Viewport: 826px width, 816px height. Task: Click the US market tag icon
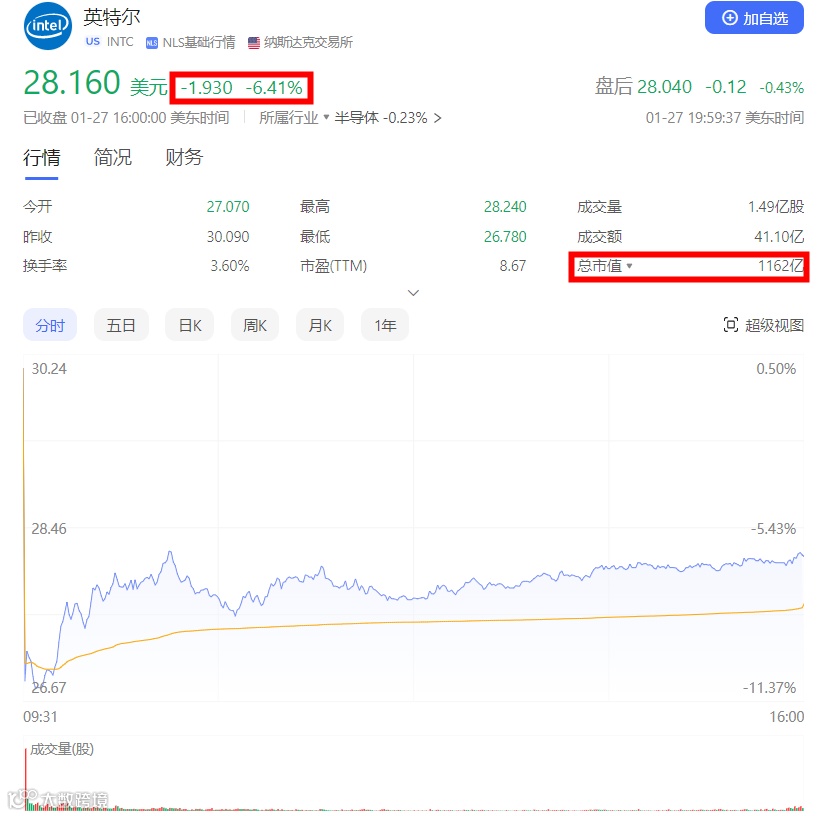[x=93, y=42]
